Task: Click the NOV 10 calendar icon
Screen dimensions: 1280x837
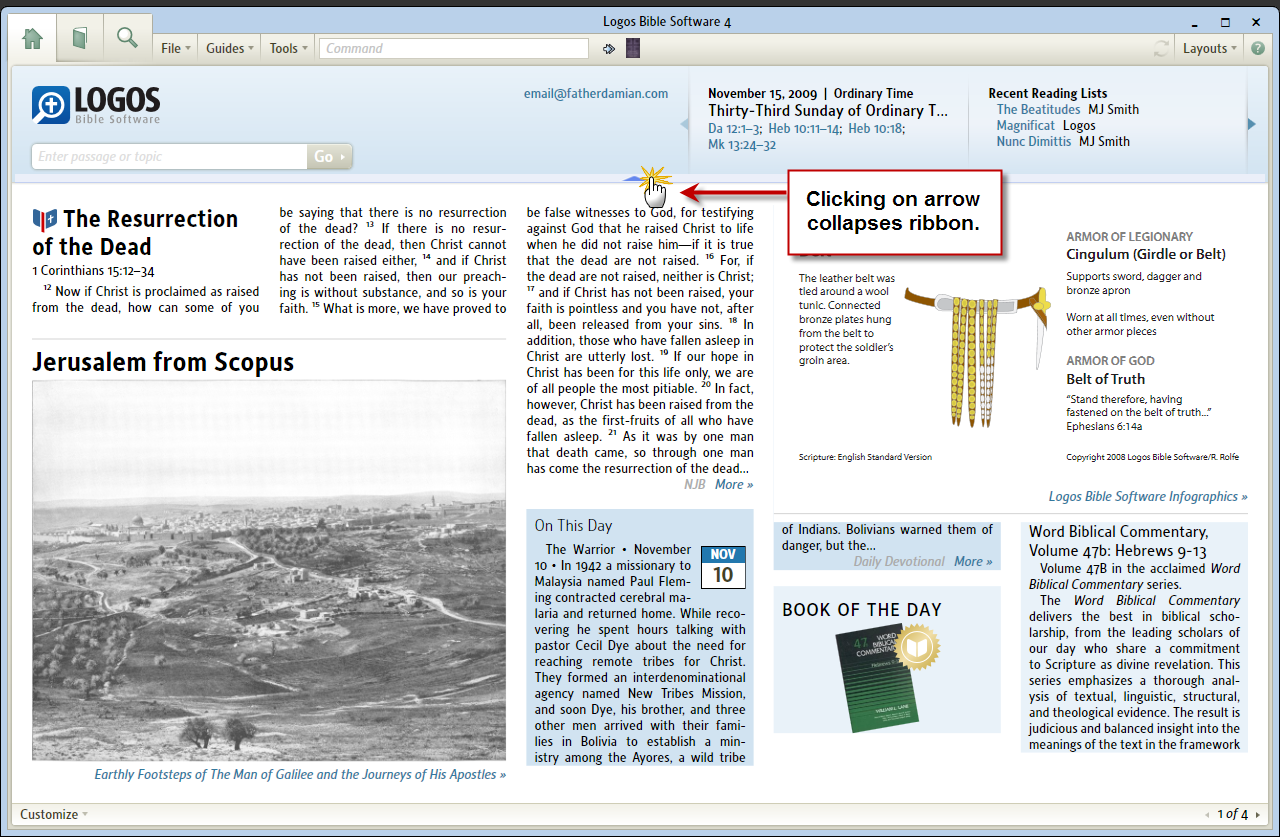Action: tap(723, 567)
